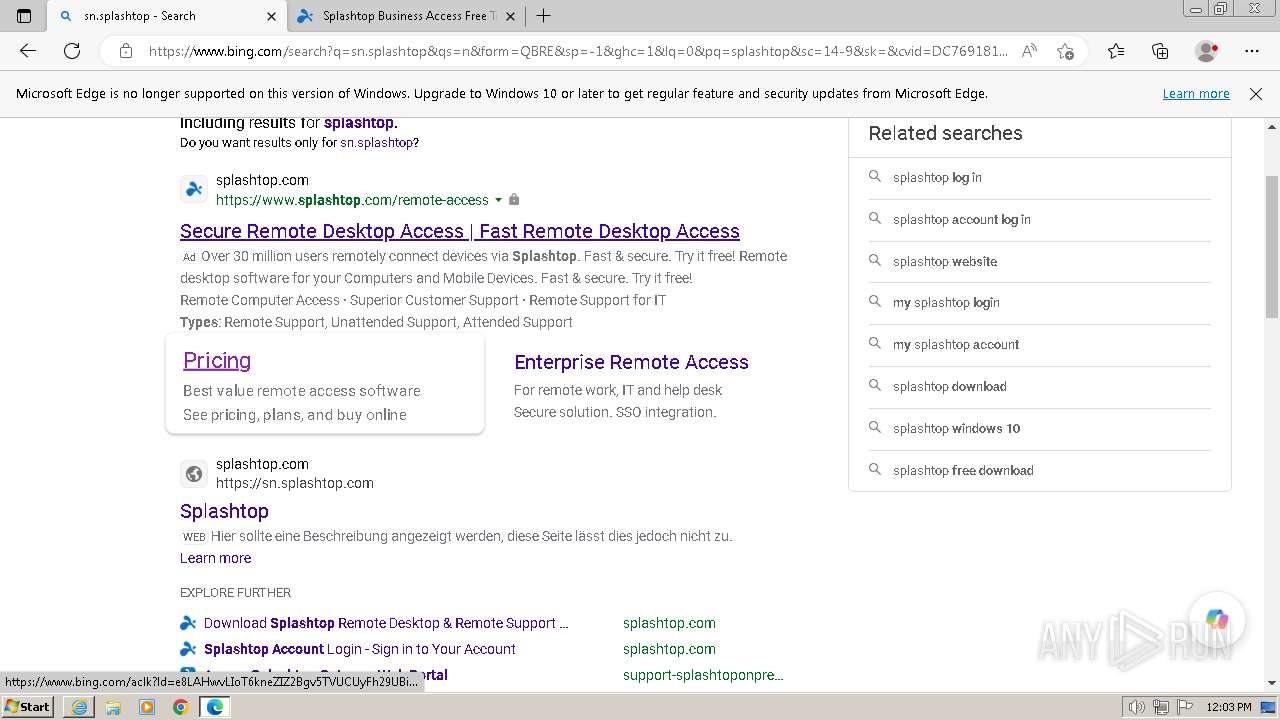Open the Copilot floating icon
Viewport: 1280px width, 720px height.
(x=1217, y=620)
